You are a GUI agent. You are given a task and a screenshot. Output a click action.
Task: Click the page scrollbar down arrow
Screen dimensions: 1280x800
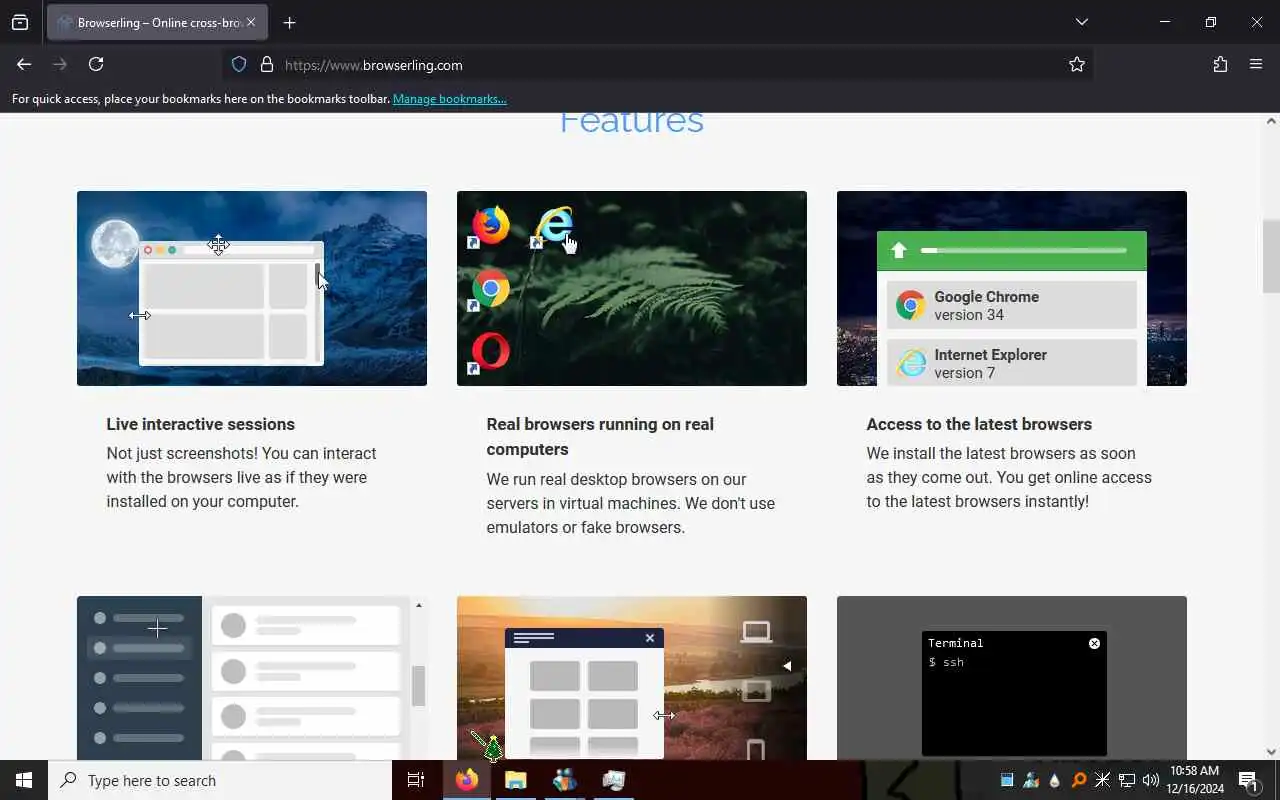(1271, 752)
